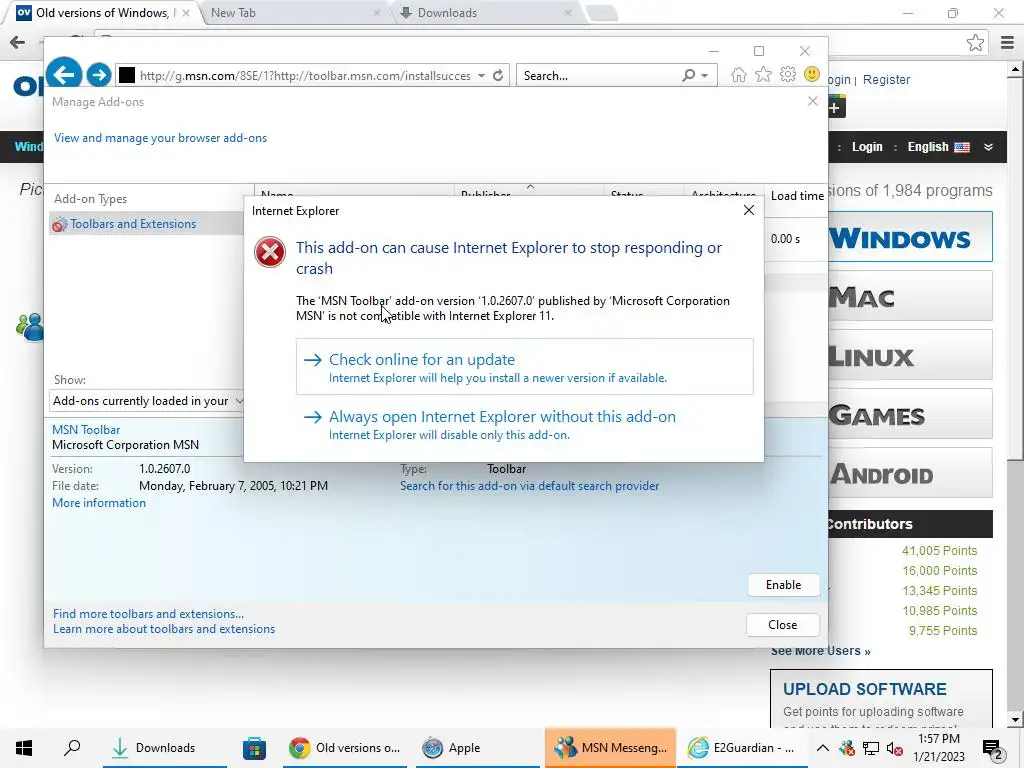Open Learn more about toolbars and extensions
This screenshot has height=768, width=1024.
click(164, 629)
